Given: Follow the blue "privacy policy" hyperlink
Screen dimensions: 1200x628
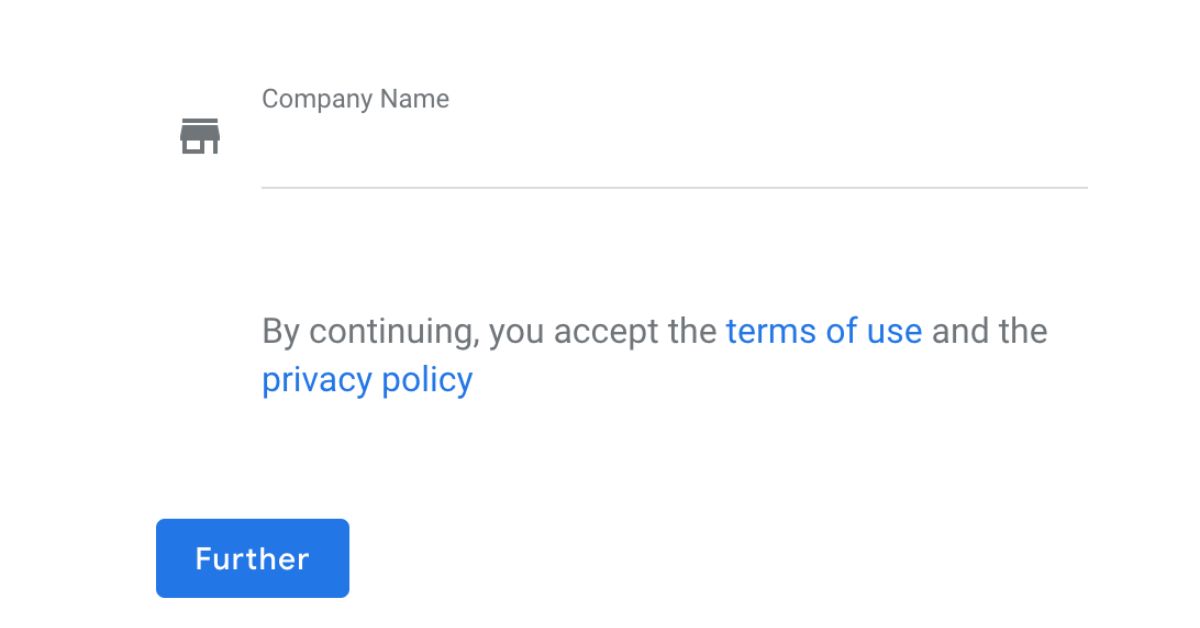Looking at the screenshot, I should pos(367,380).
